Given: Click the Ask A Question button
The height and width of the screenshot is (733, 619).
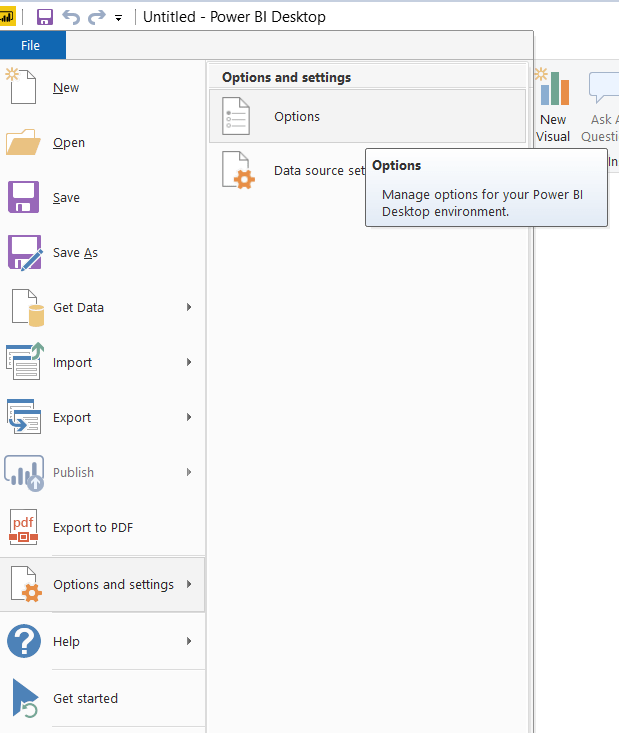Looking at the screenshot, I should (600, 107).
